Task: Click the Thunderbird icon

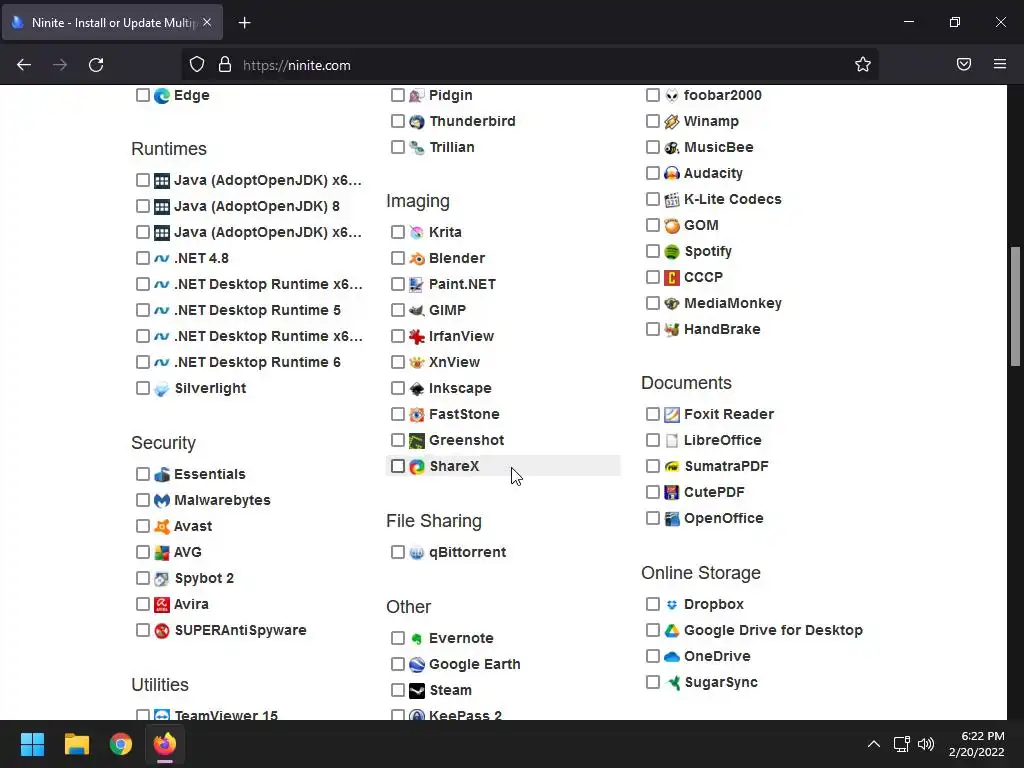Action: click(417, 121)
